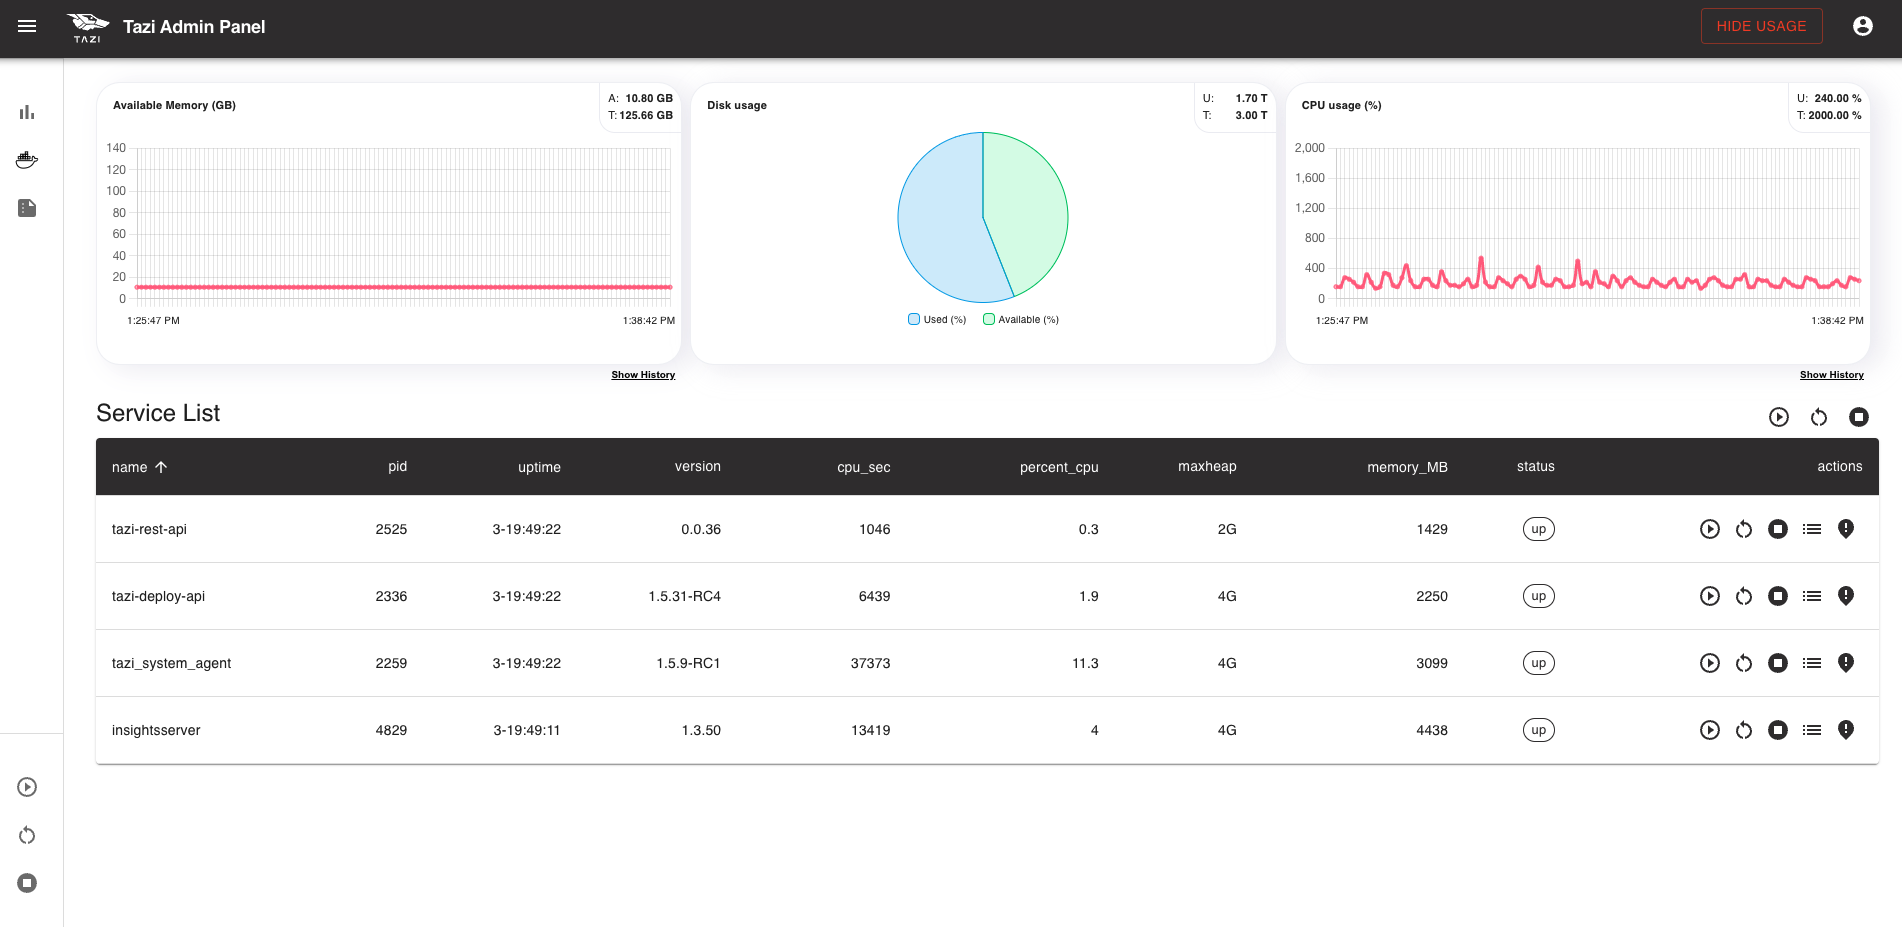Start all services above the Service List table
Image resolution: width=1902 pixels, height=927 pixels.
click(1778, 417)
